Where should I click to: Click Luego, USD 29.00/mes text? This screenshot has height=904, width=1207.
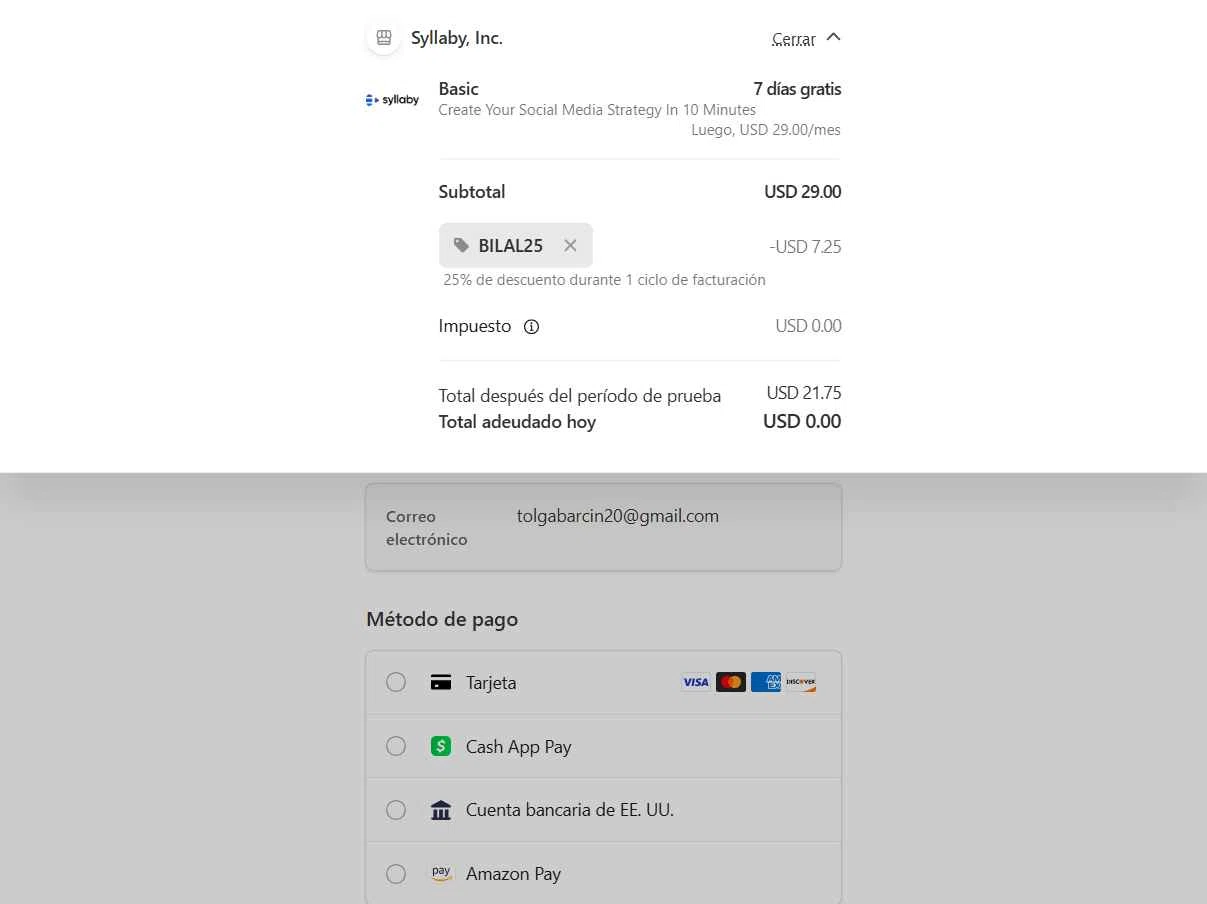(x=766, y=130)
